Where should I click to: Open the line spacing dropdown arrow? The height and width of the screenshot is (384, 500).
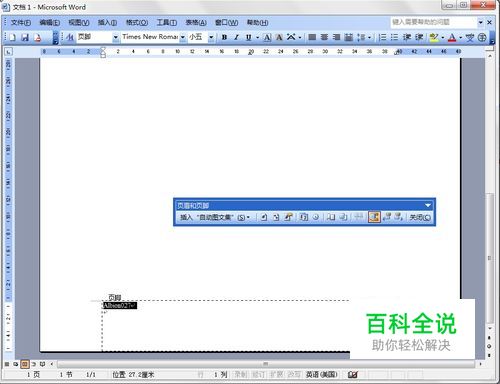(x=369, y=37)
